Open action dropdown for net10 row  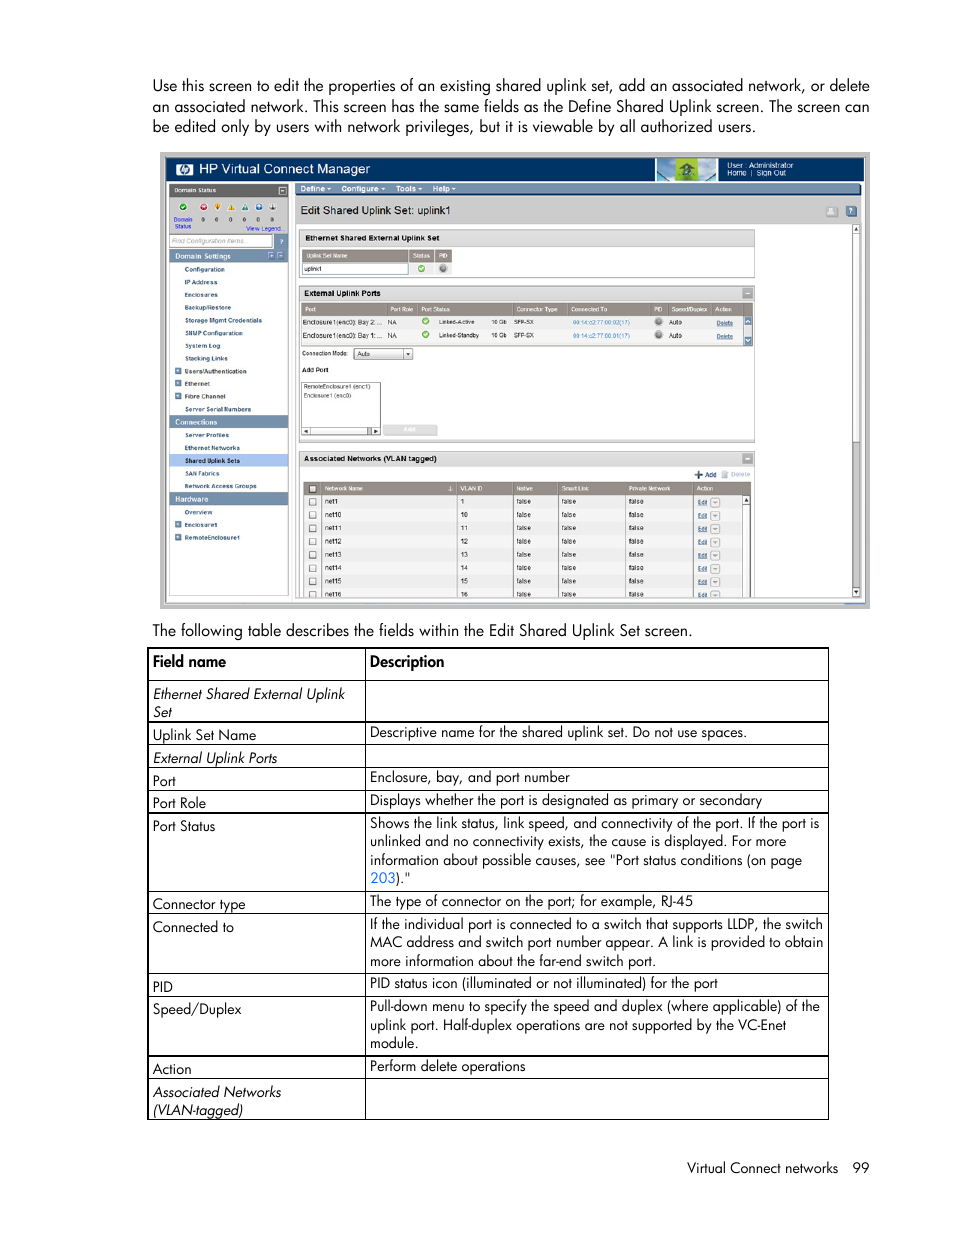tap(715, 515)
